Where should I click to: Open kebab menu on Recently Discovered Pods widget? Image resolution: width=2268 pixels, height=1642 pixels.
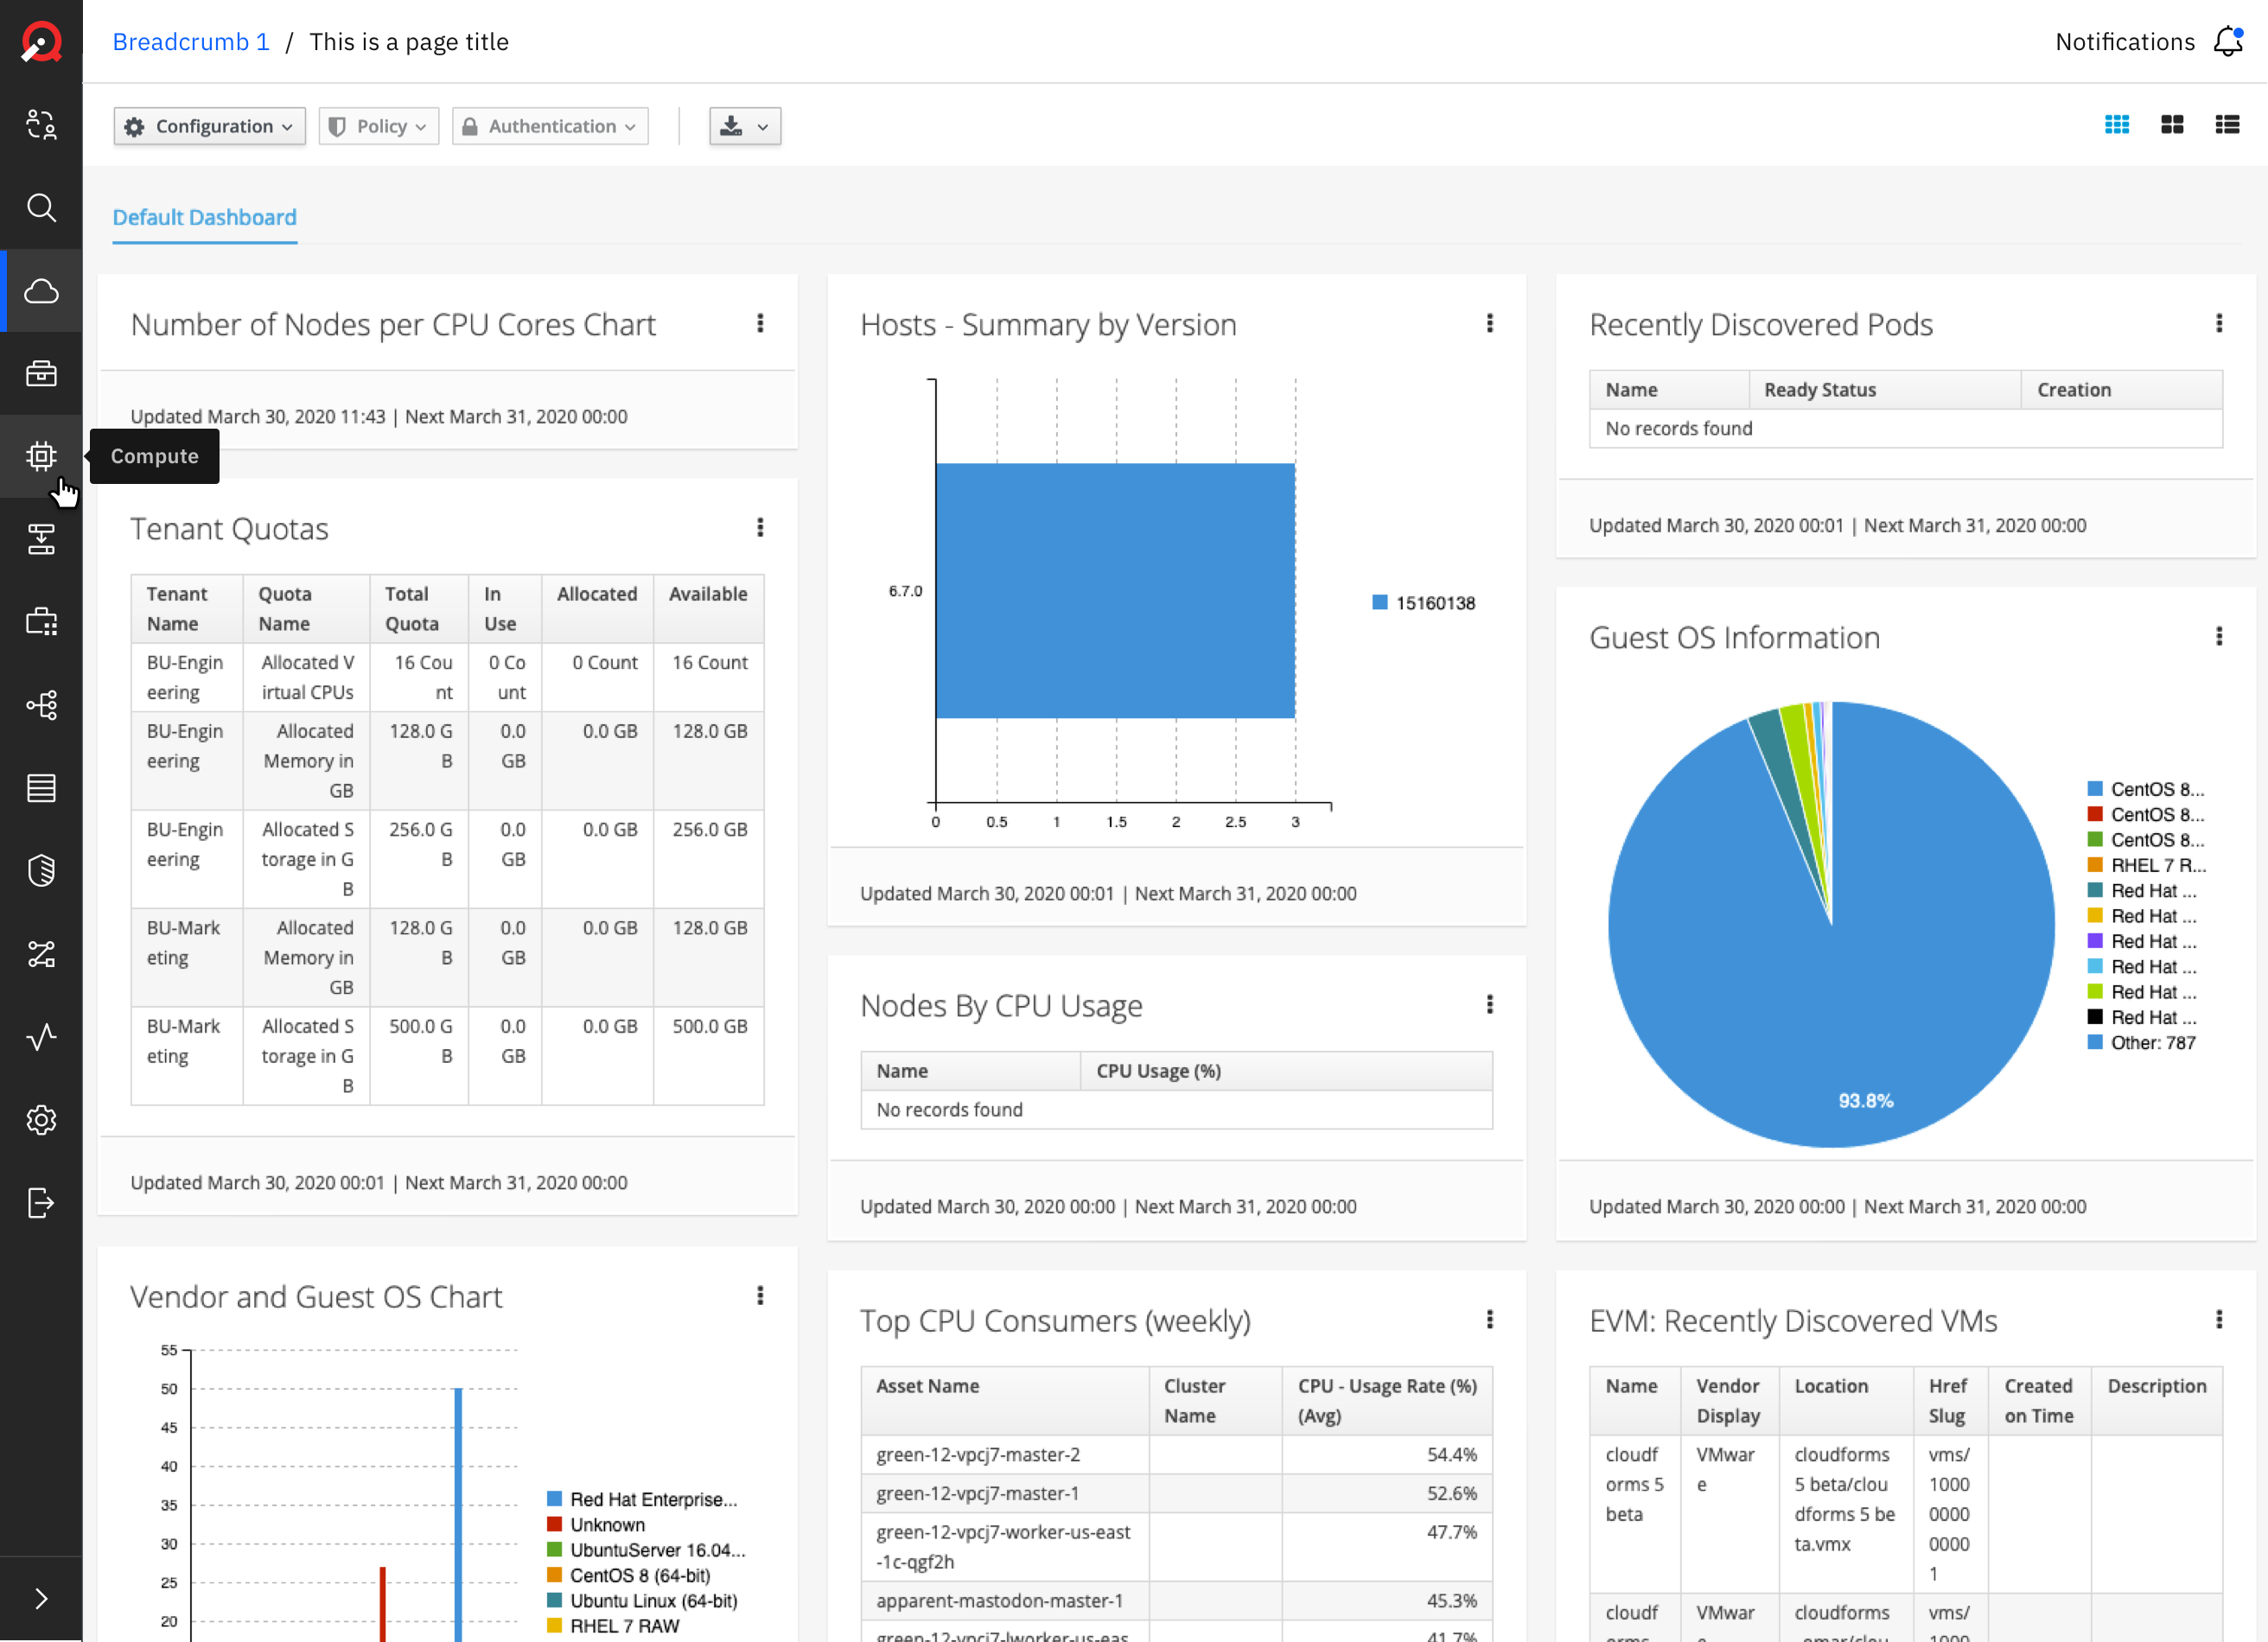click(x=2219, y=323)
